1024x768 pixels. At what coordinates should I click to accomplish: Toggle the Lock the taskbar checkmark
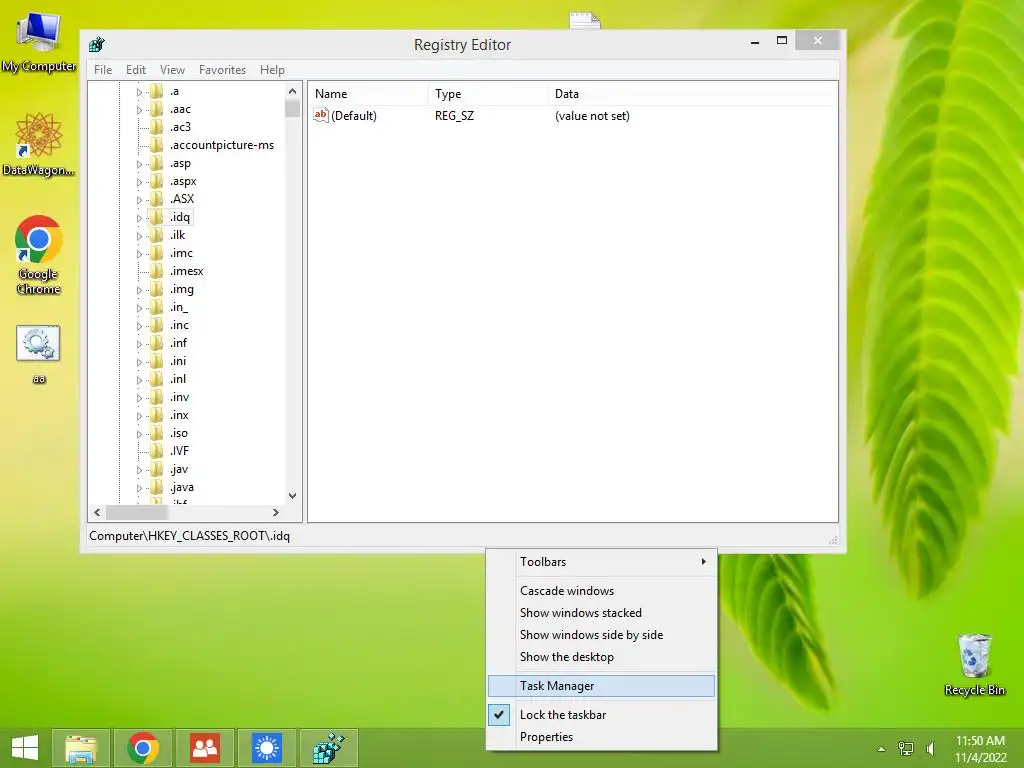click(499, 714)
